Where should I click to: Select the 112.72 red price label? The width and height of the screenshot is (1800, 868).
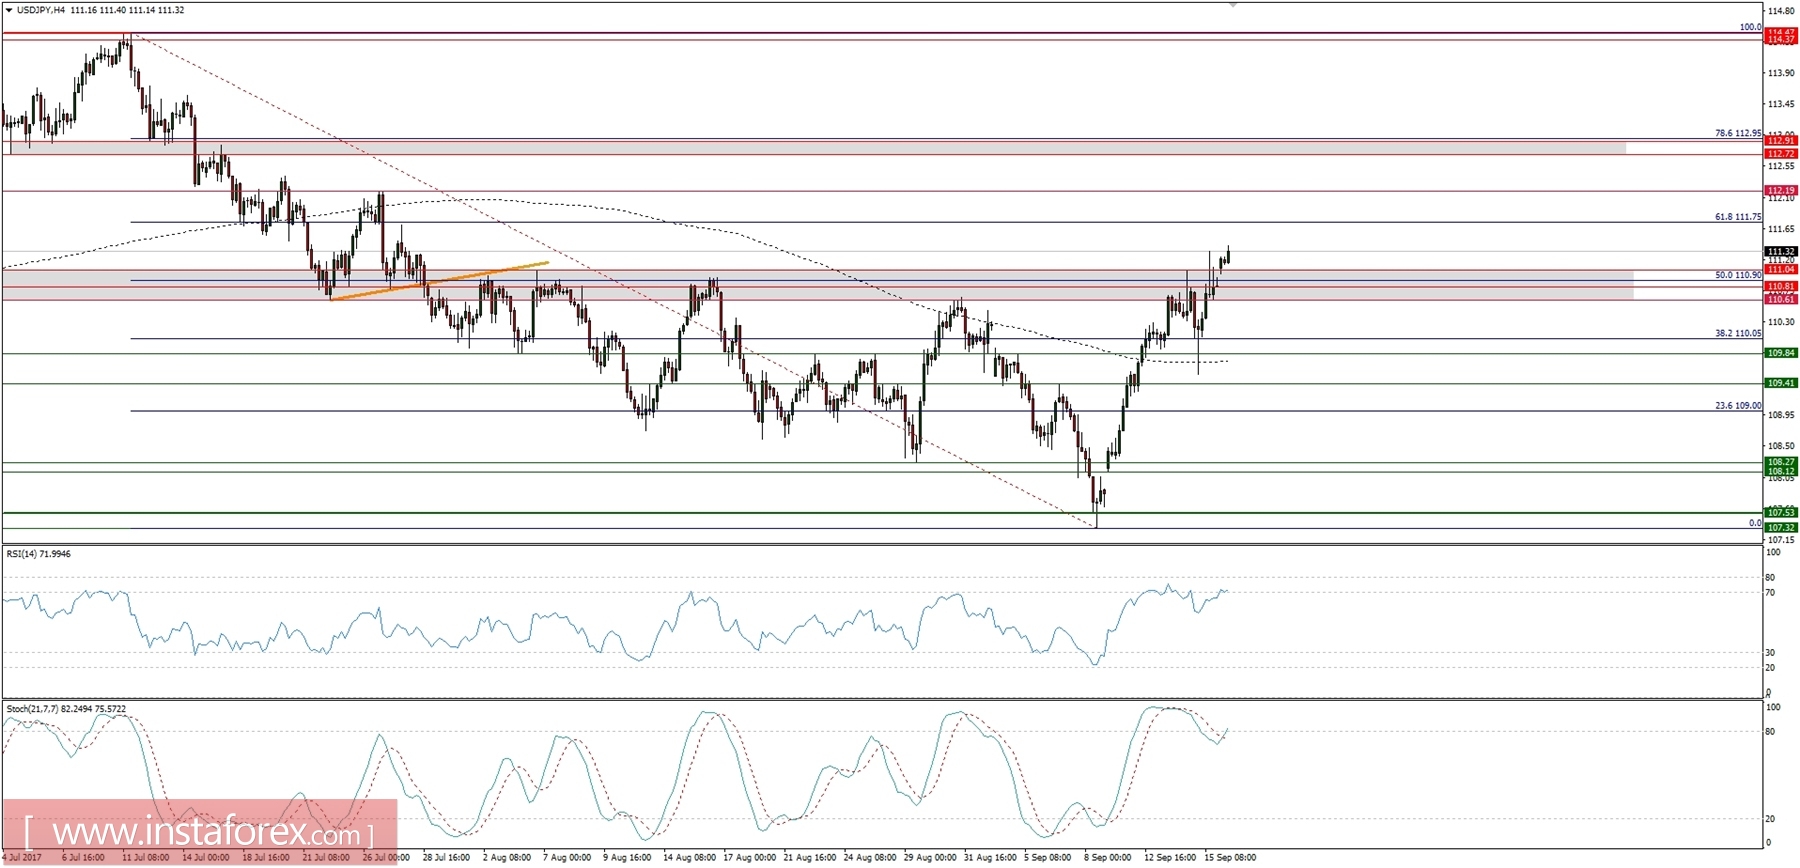(1781, 154)
